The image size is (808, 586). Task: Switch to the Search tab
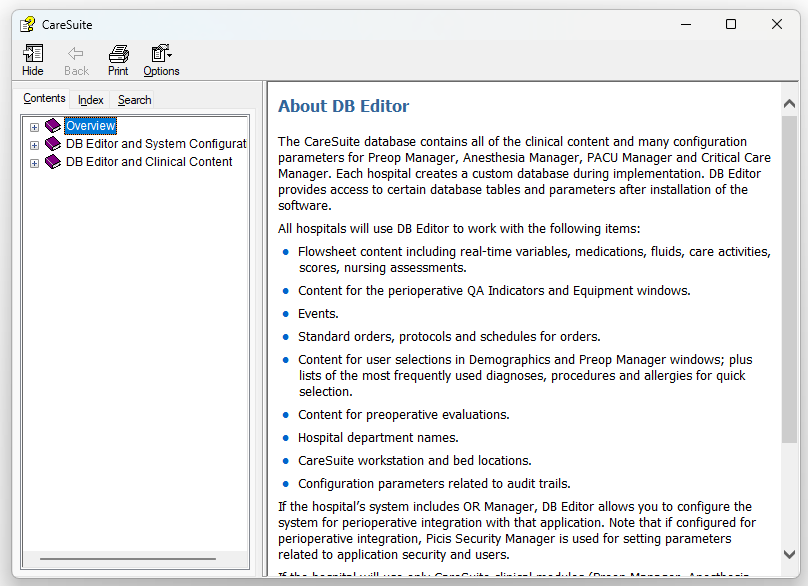pyautogui.click(x=134, y=100)
